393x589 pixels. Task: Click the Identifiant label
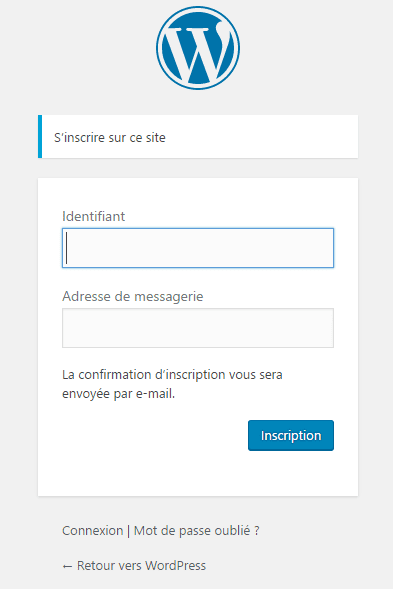point(94,216)
